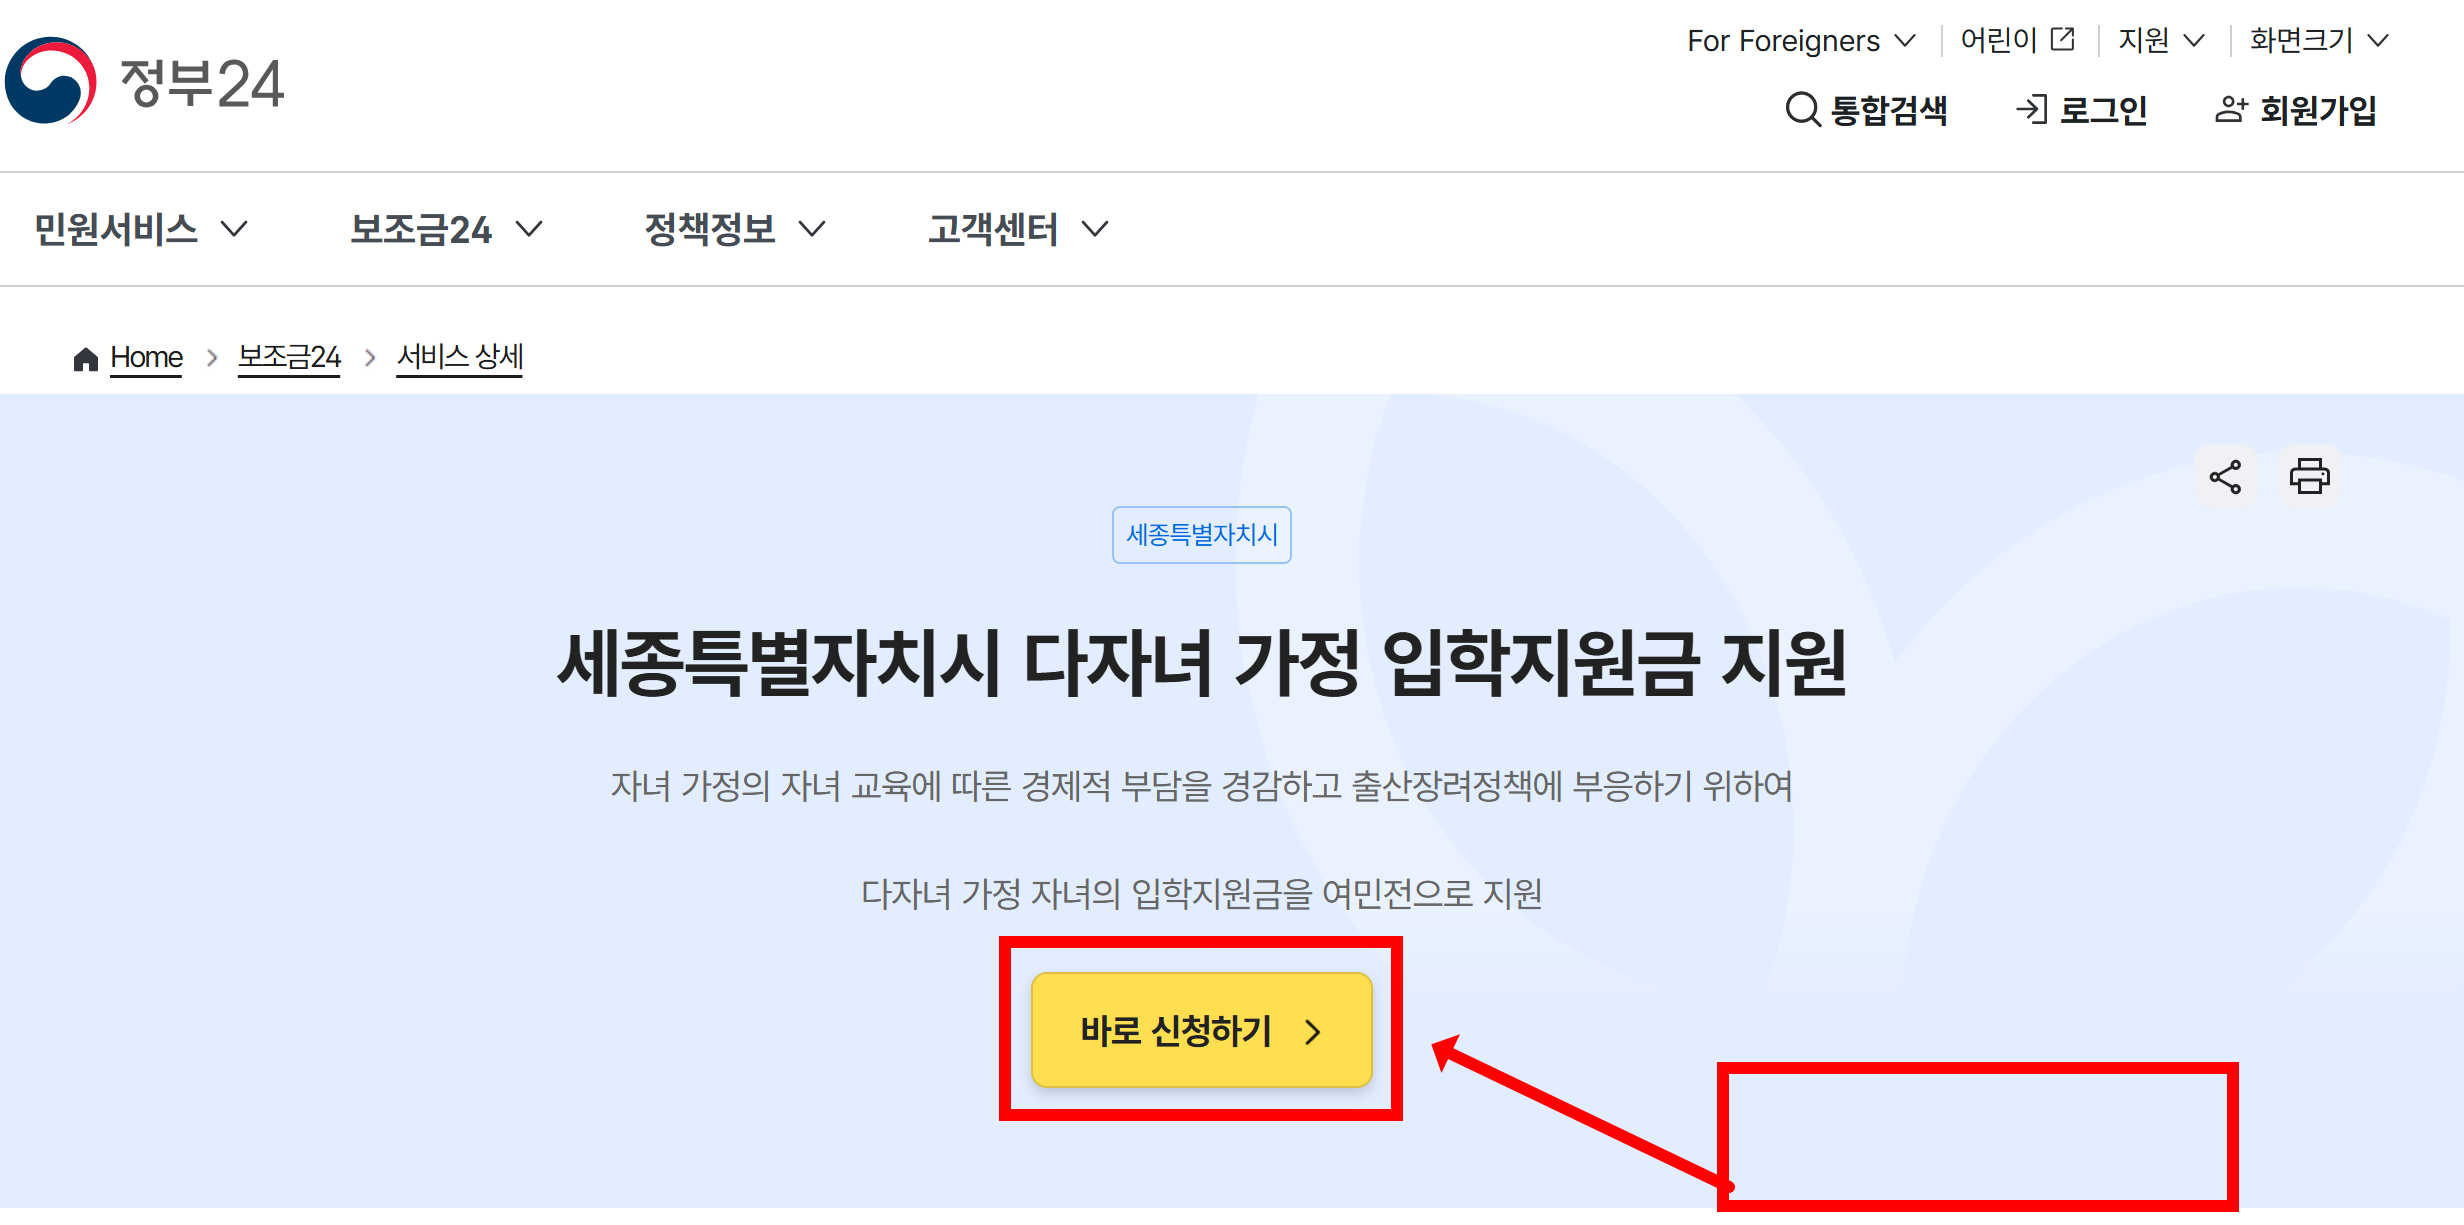Click the Home breadcrumb link text
The height and width of the screenshot is (1225, 2464).
pyautogui.click(x=146, y=357)
